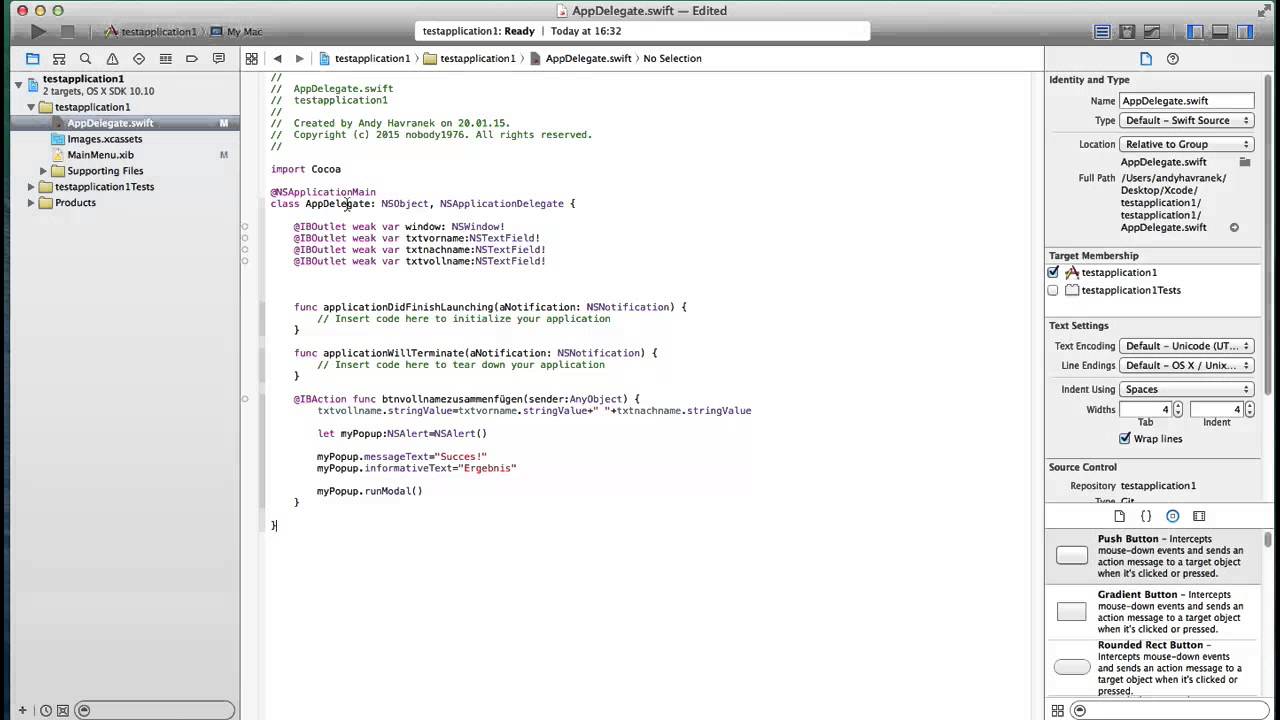Switch to the Standard editor
This screenshot has width=1280, height=720.
click(1102, 32)
